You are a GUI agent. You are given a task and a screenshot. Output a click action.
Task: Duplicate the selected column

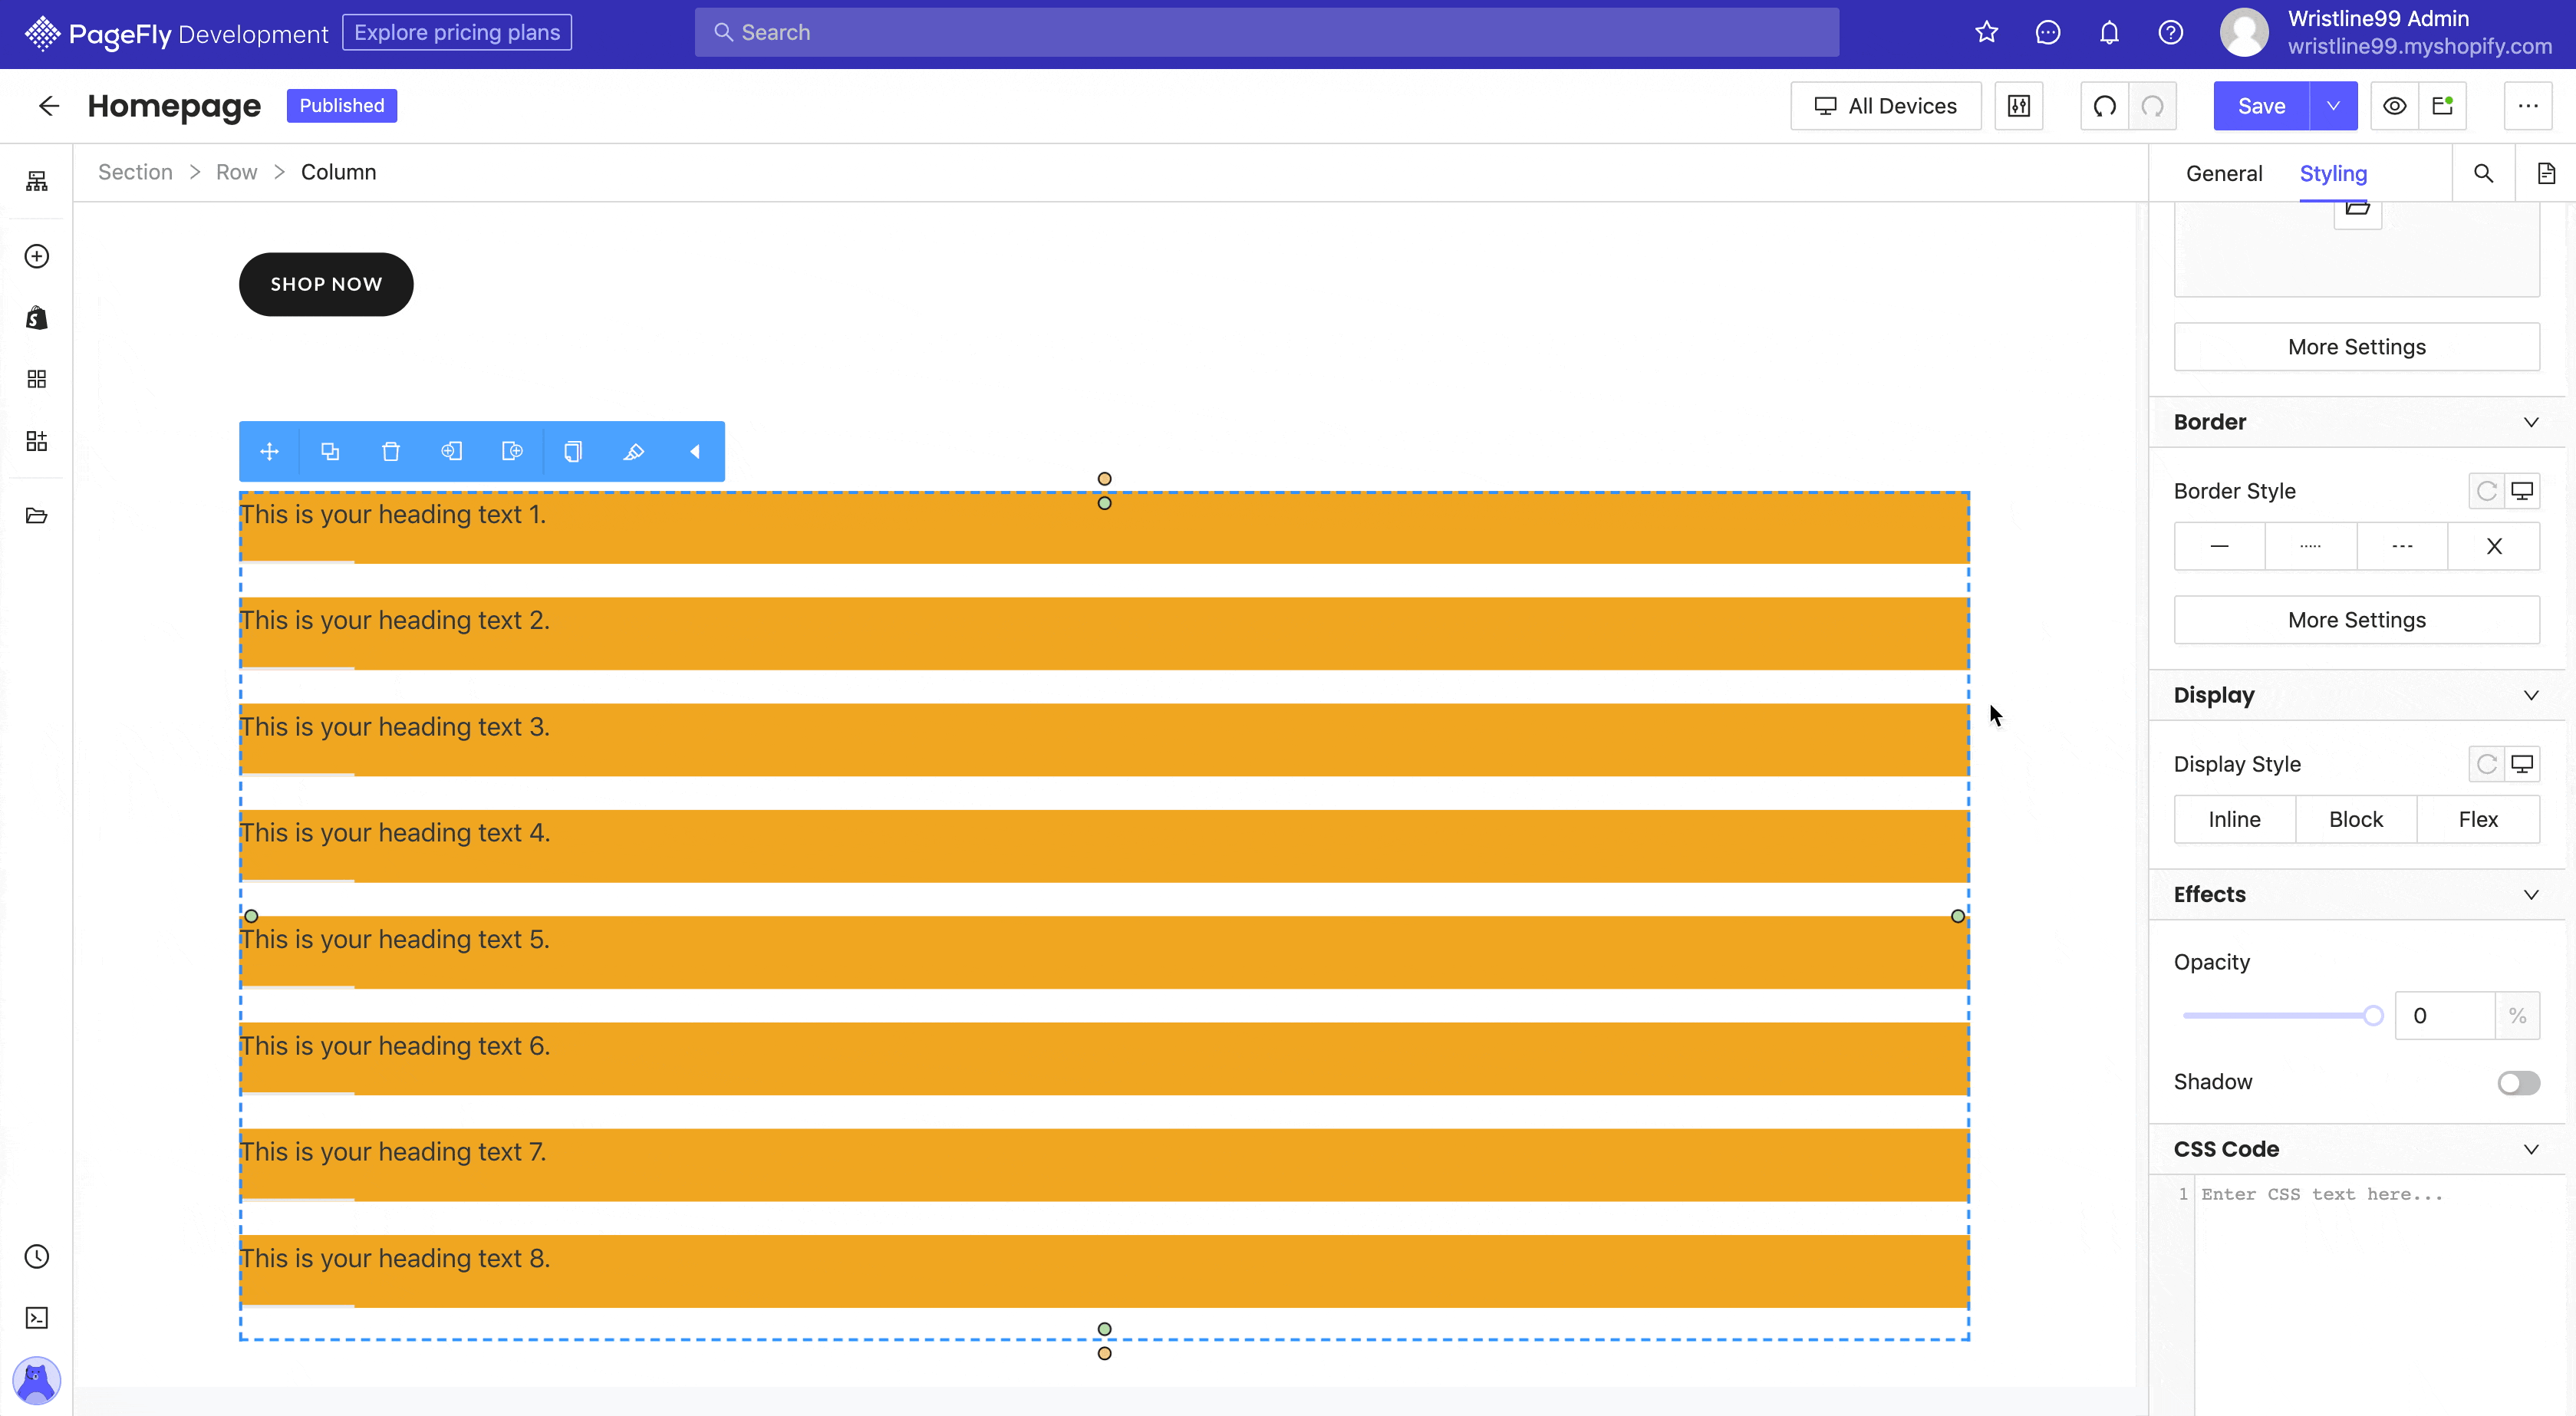click(330, 452)
